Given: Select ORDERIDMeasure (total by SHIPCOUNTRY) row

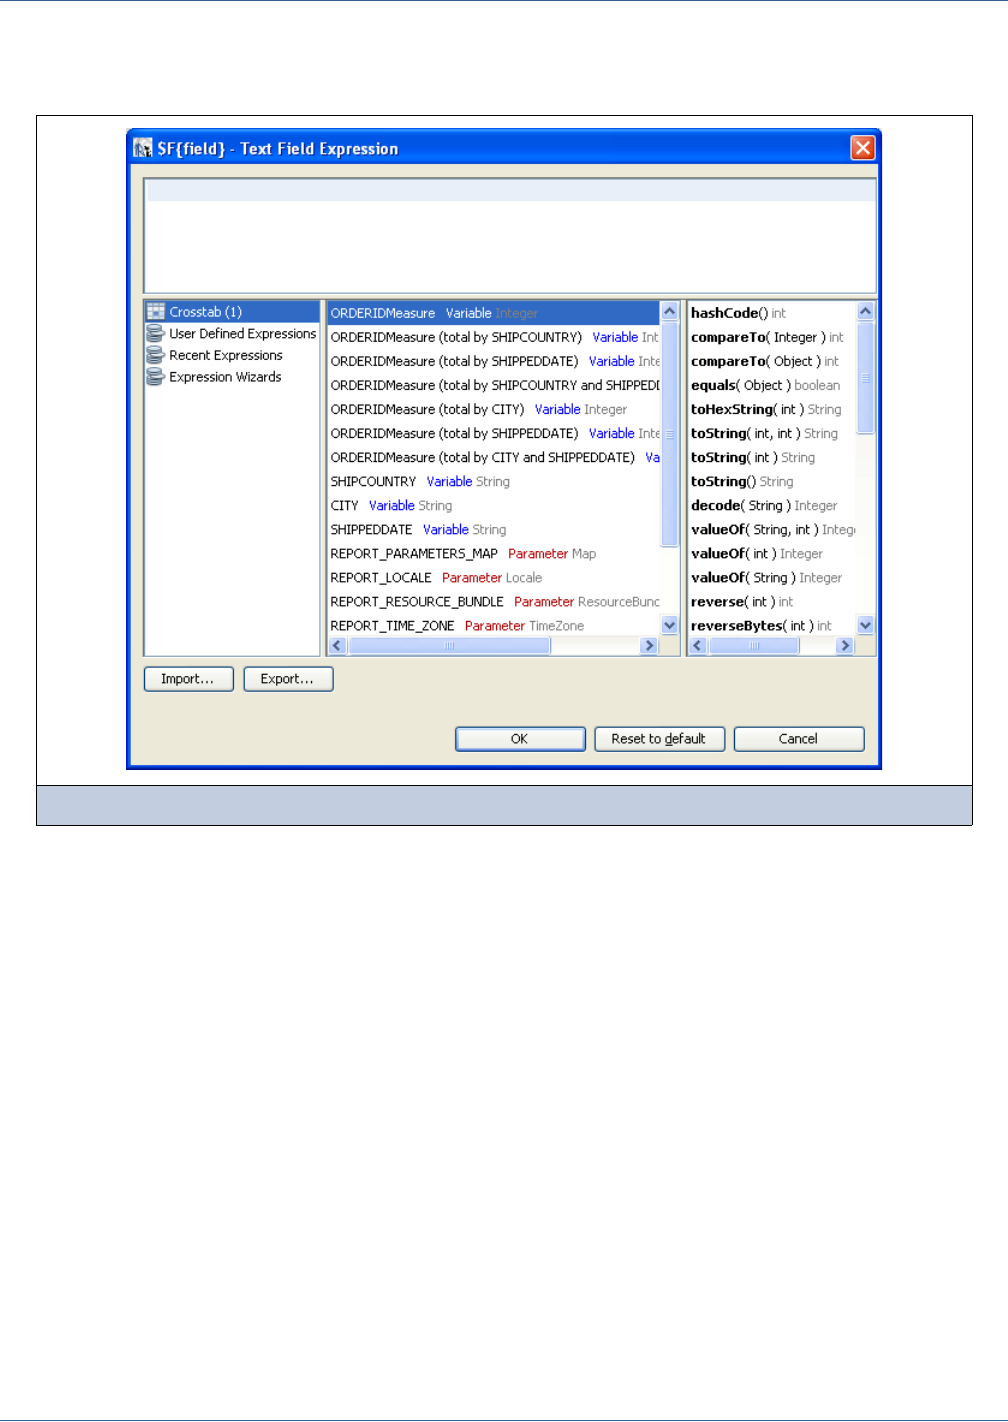Looking at the screenshot, I should (x=494, y=337).
